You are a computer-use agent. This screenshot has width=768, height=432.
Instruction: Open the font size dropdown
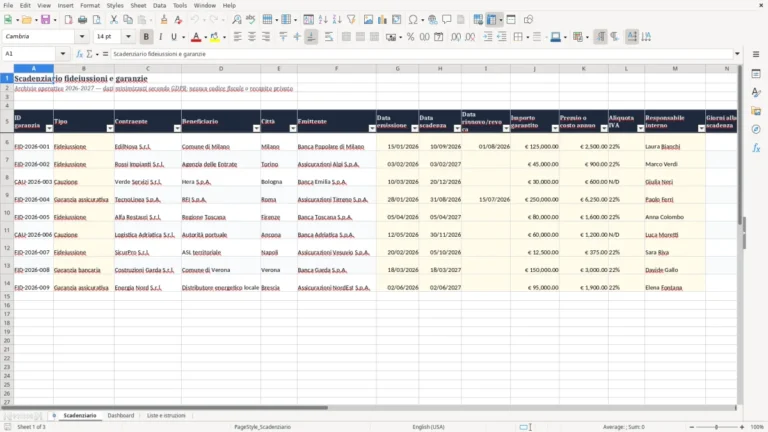128,37
